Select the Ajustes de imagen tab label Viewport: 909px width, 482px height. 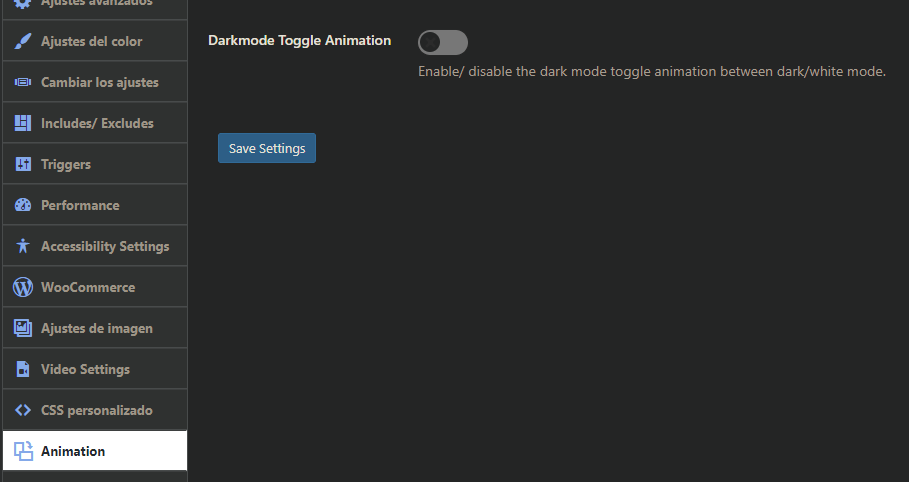click(x=97, y=328)
